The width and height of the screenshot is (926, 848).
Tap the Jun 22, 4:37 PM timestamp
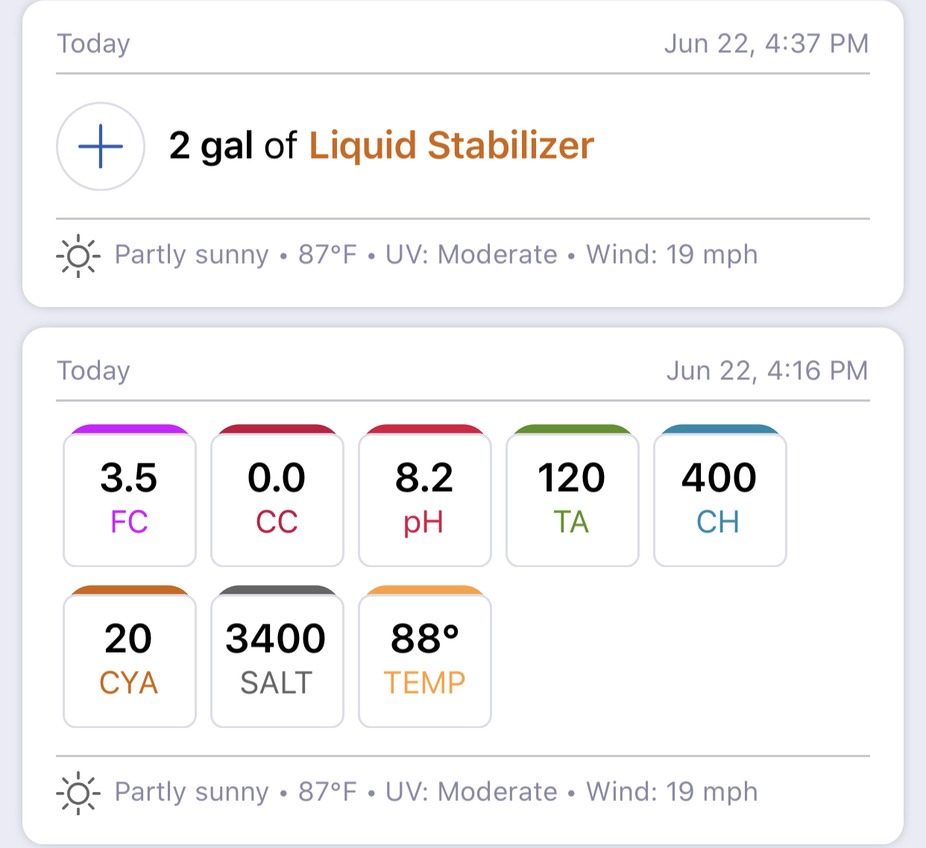[x=766, y=44]
